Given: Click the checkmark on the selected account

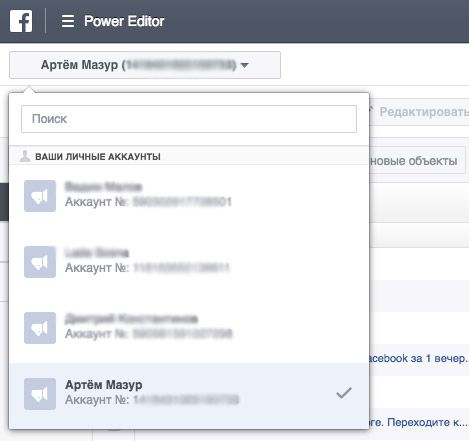Looking at the screenshot, I should tap(344, 393).
